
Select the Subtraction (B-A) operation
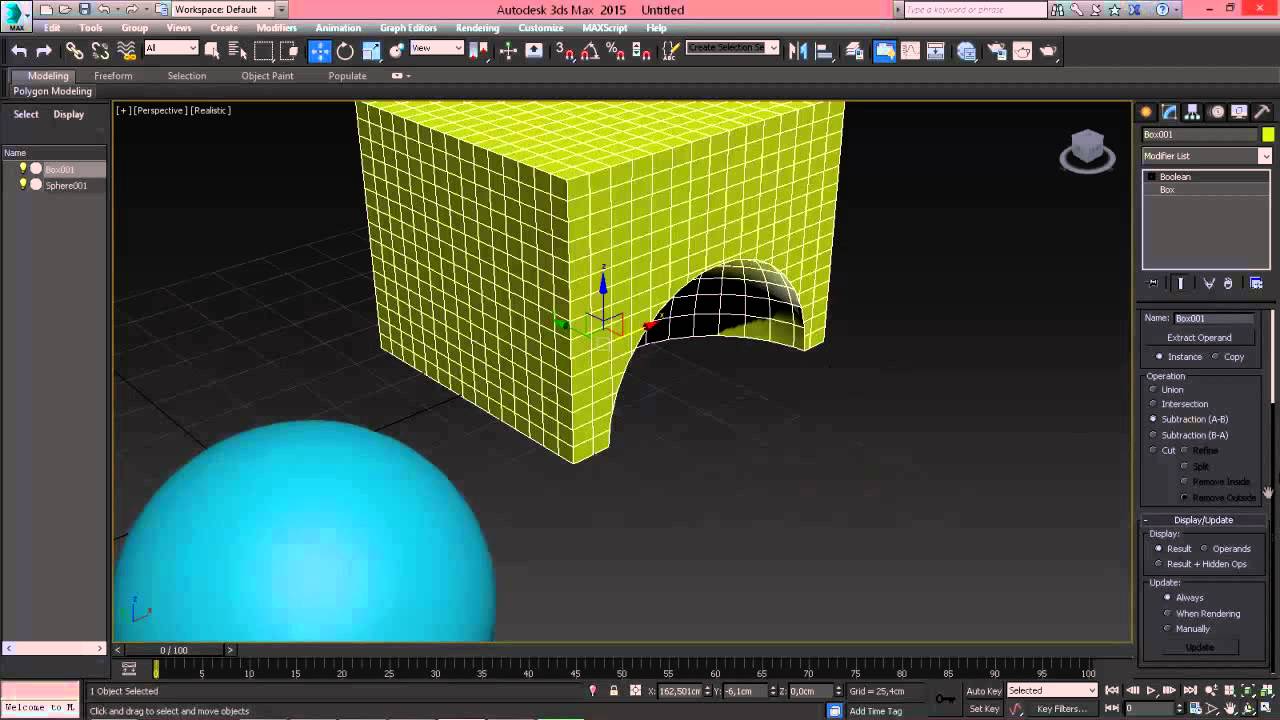point(1153,435)
